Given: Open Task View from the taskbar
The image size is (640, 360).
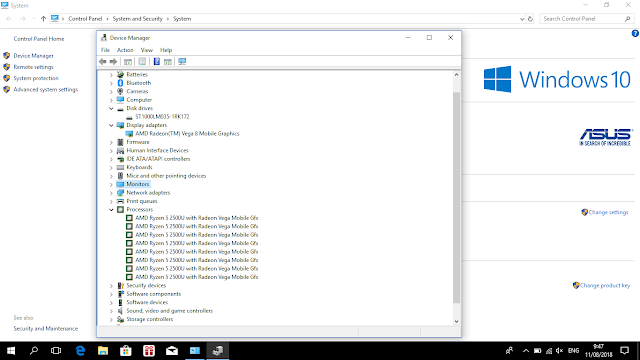Looking at the screenshot, I should pos(56,351).
